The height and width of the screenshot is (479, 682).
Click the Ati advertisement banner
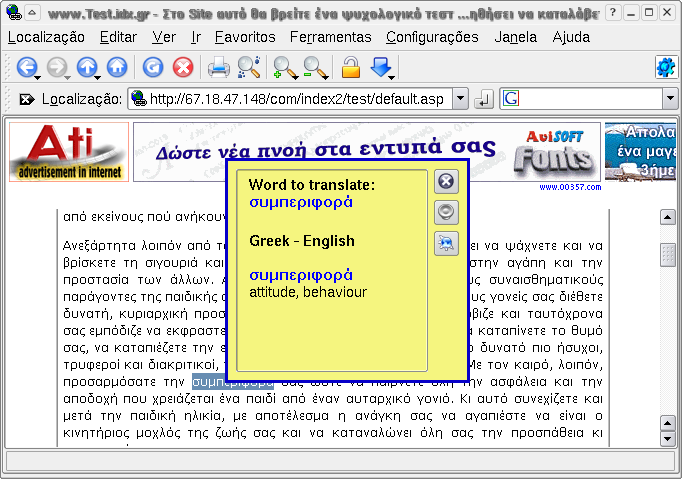pyautogui.click(x=68, y=152)
